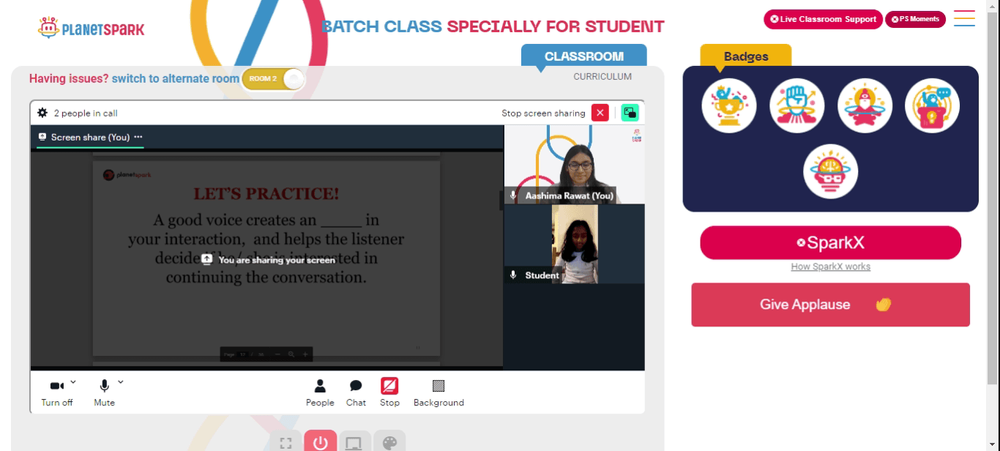Click the red power button
The width and height of the screenshot is (1000, 451).
(x=320, y=441)
